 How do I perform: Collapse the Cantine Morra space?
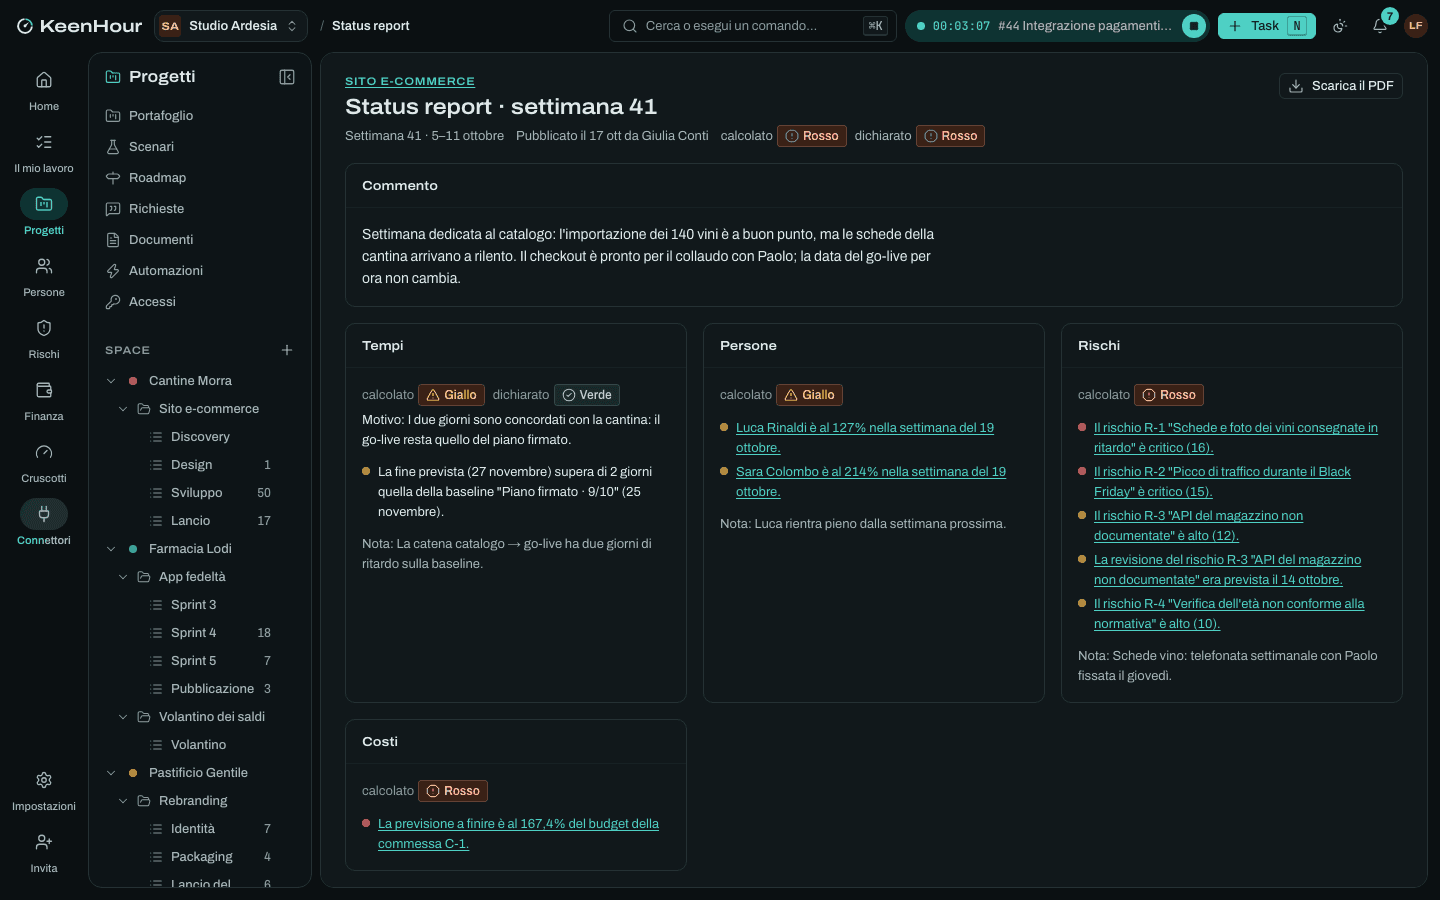[111, 381]
